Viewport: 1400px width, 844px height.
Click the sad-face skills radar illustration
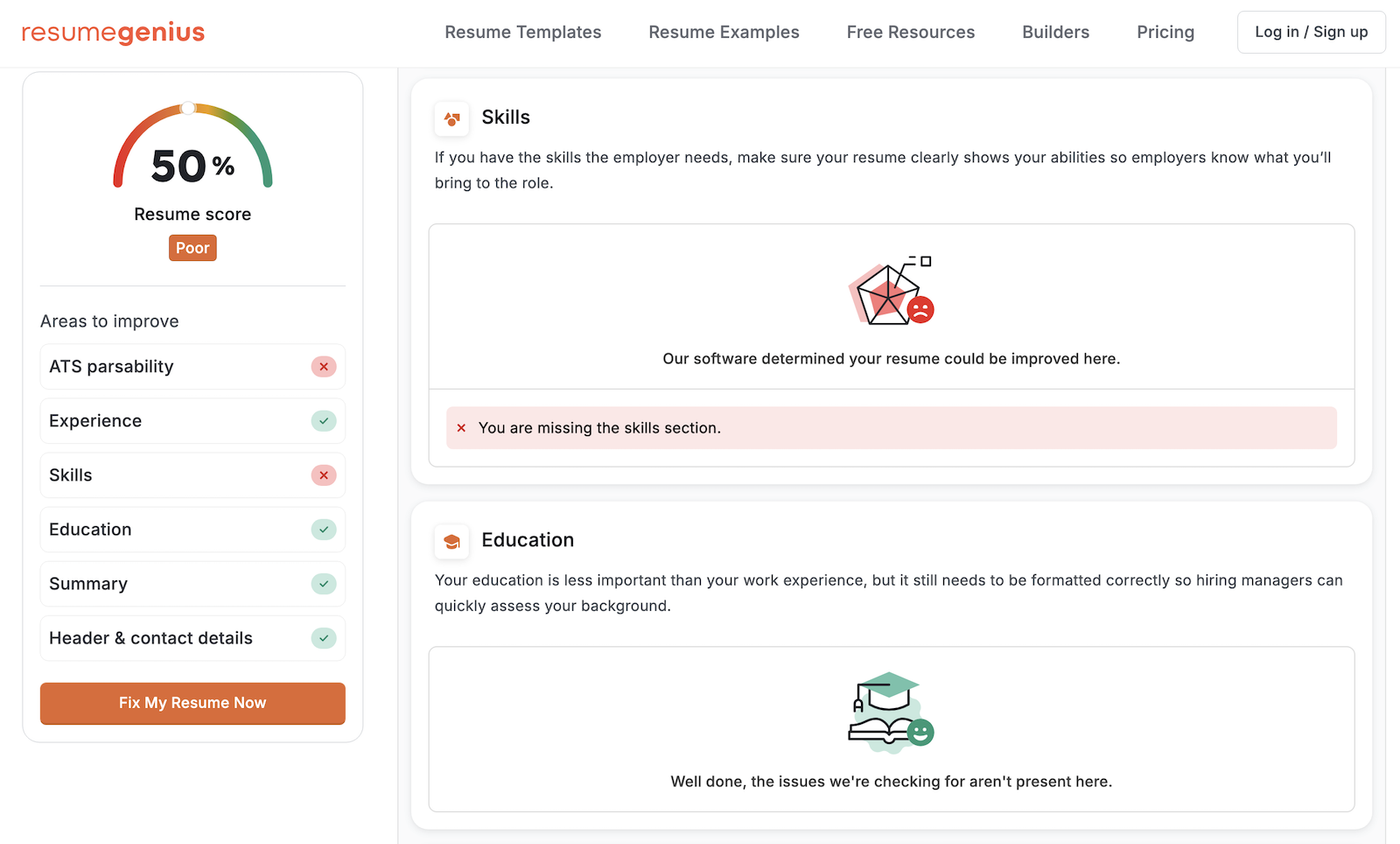890,291
